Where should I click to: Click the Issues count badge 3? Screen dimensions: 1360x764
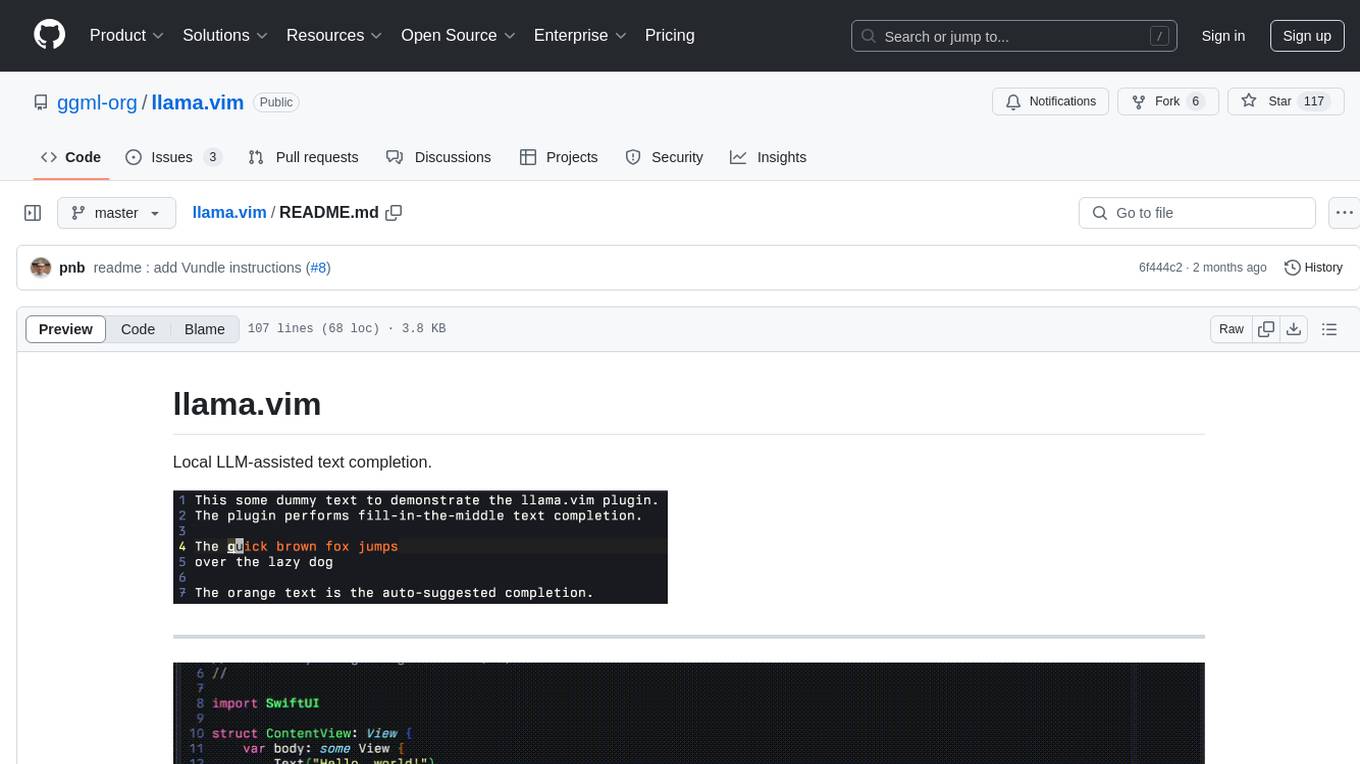[x=212, y=157]
